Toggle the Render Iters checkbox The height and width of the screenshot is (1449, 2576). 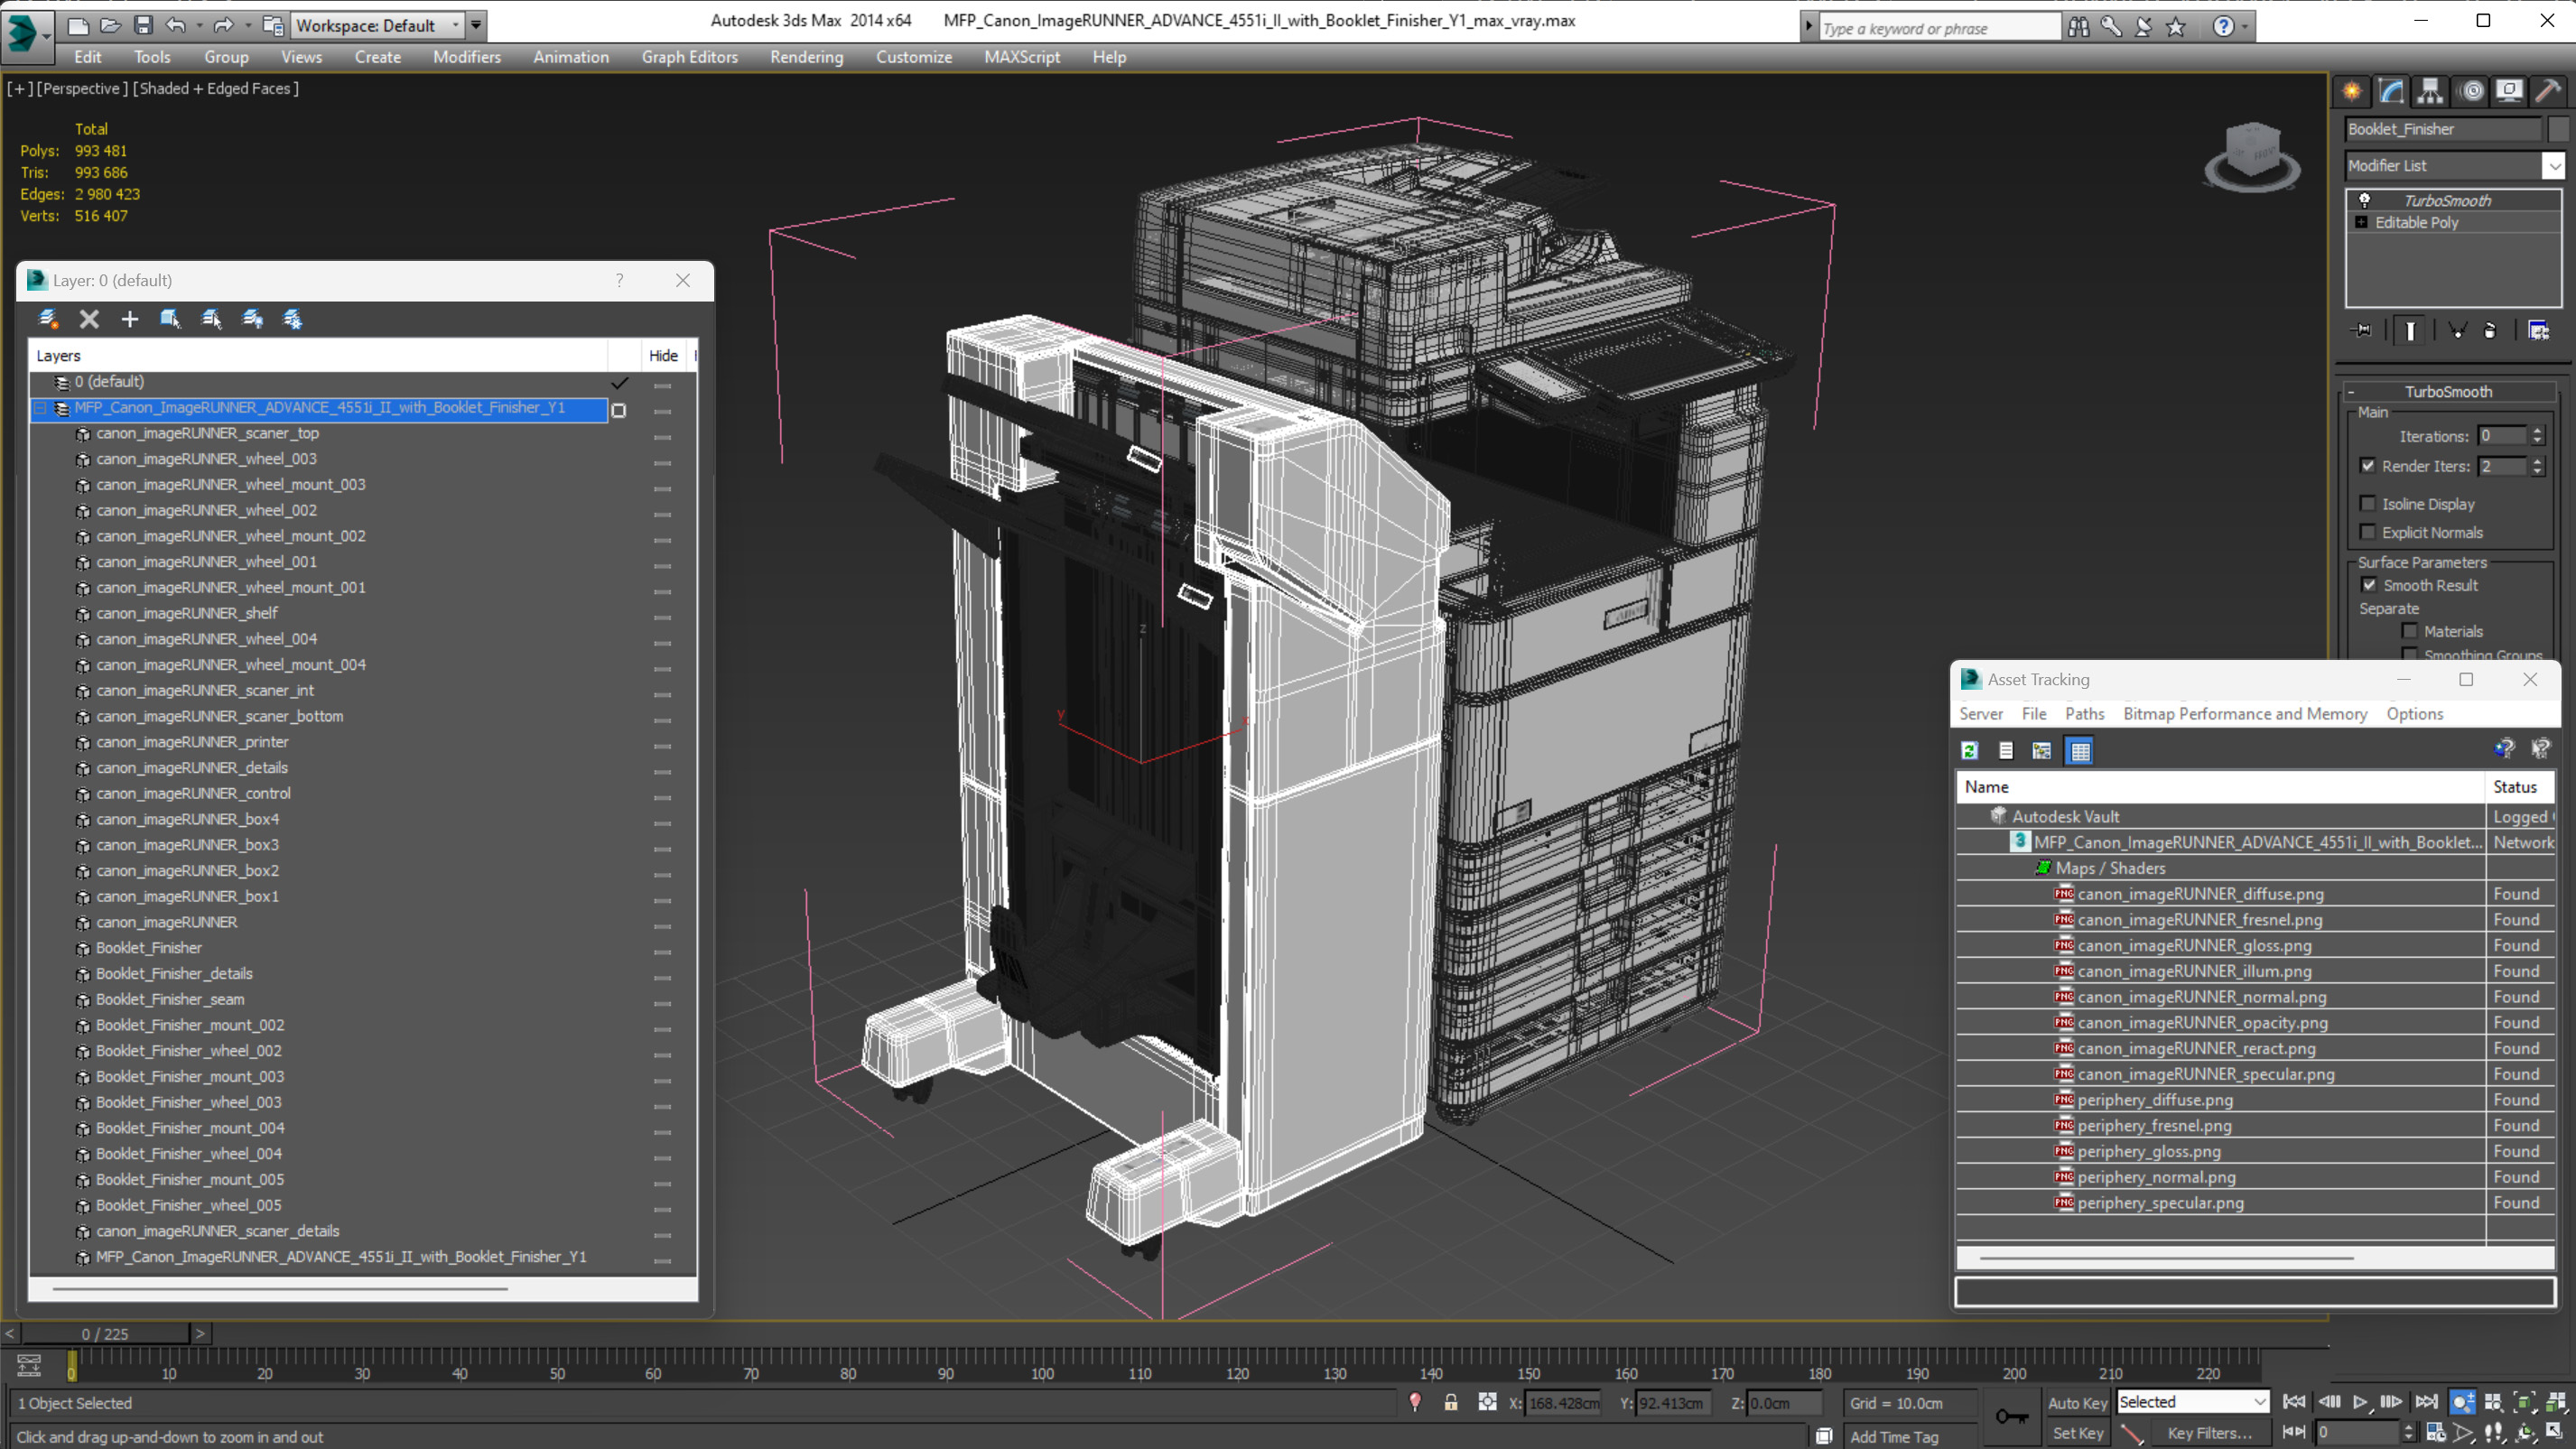(x=2368, y=466)
